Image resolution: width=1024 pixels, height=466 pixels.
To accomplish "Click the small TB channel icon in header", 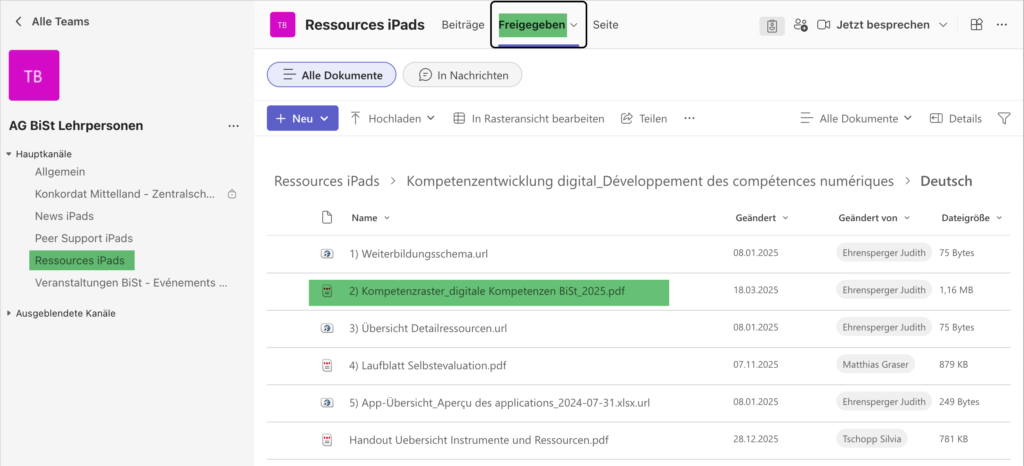I will point(282,25).
